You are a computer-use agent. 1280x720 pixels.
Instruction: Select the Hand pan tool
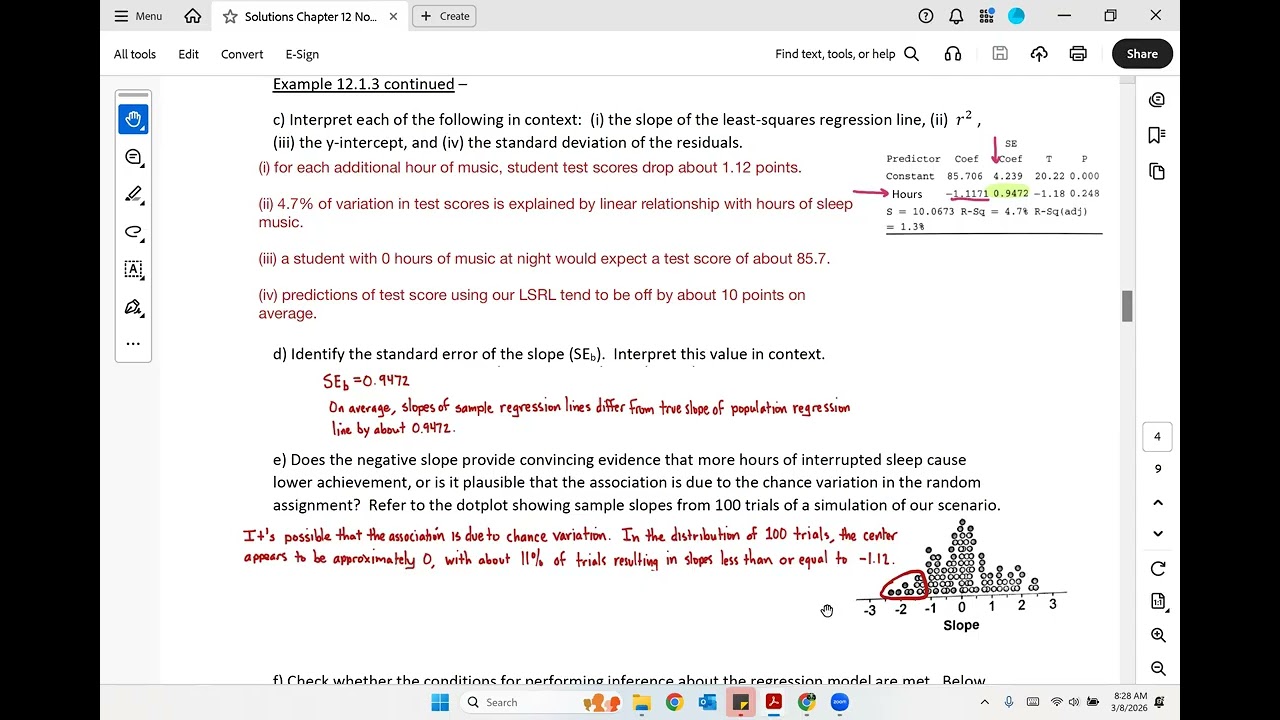(134, 120)
